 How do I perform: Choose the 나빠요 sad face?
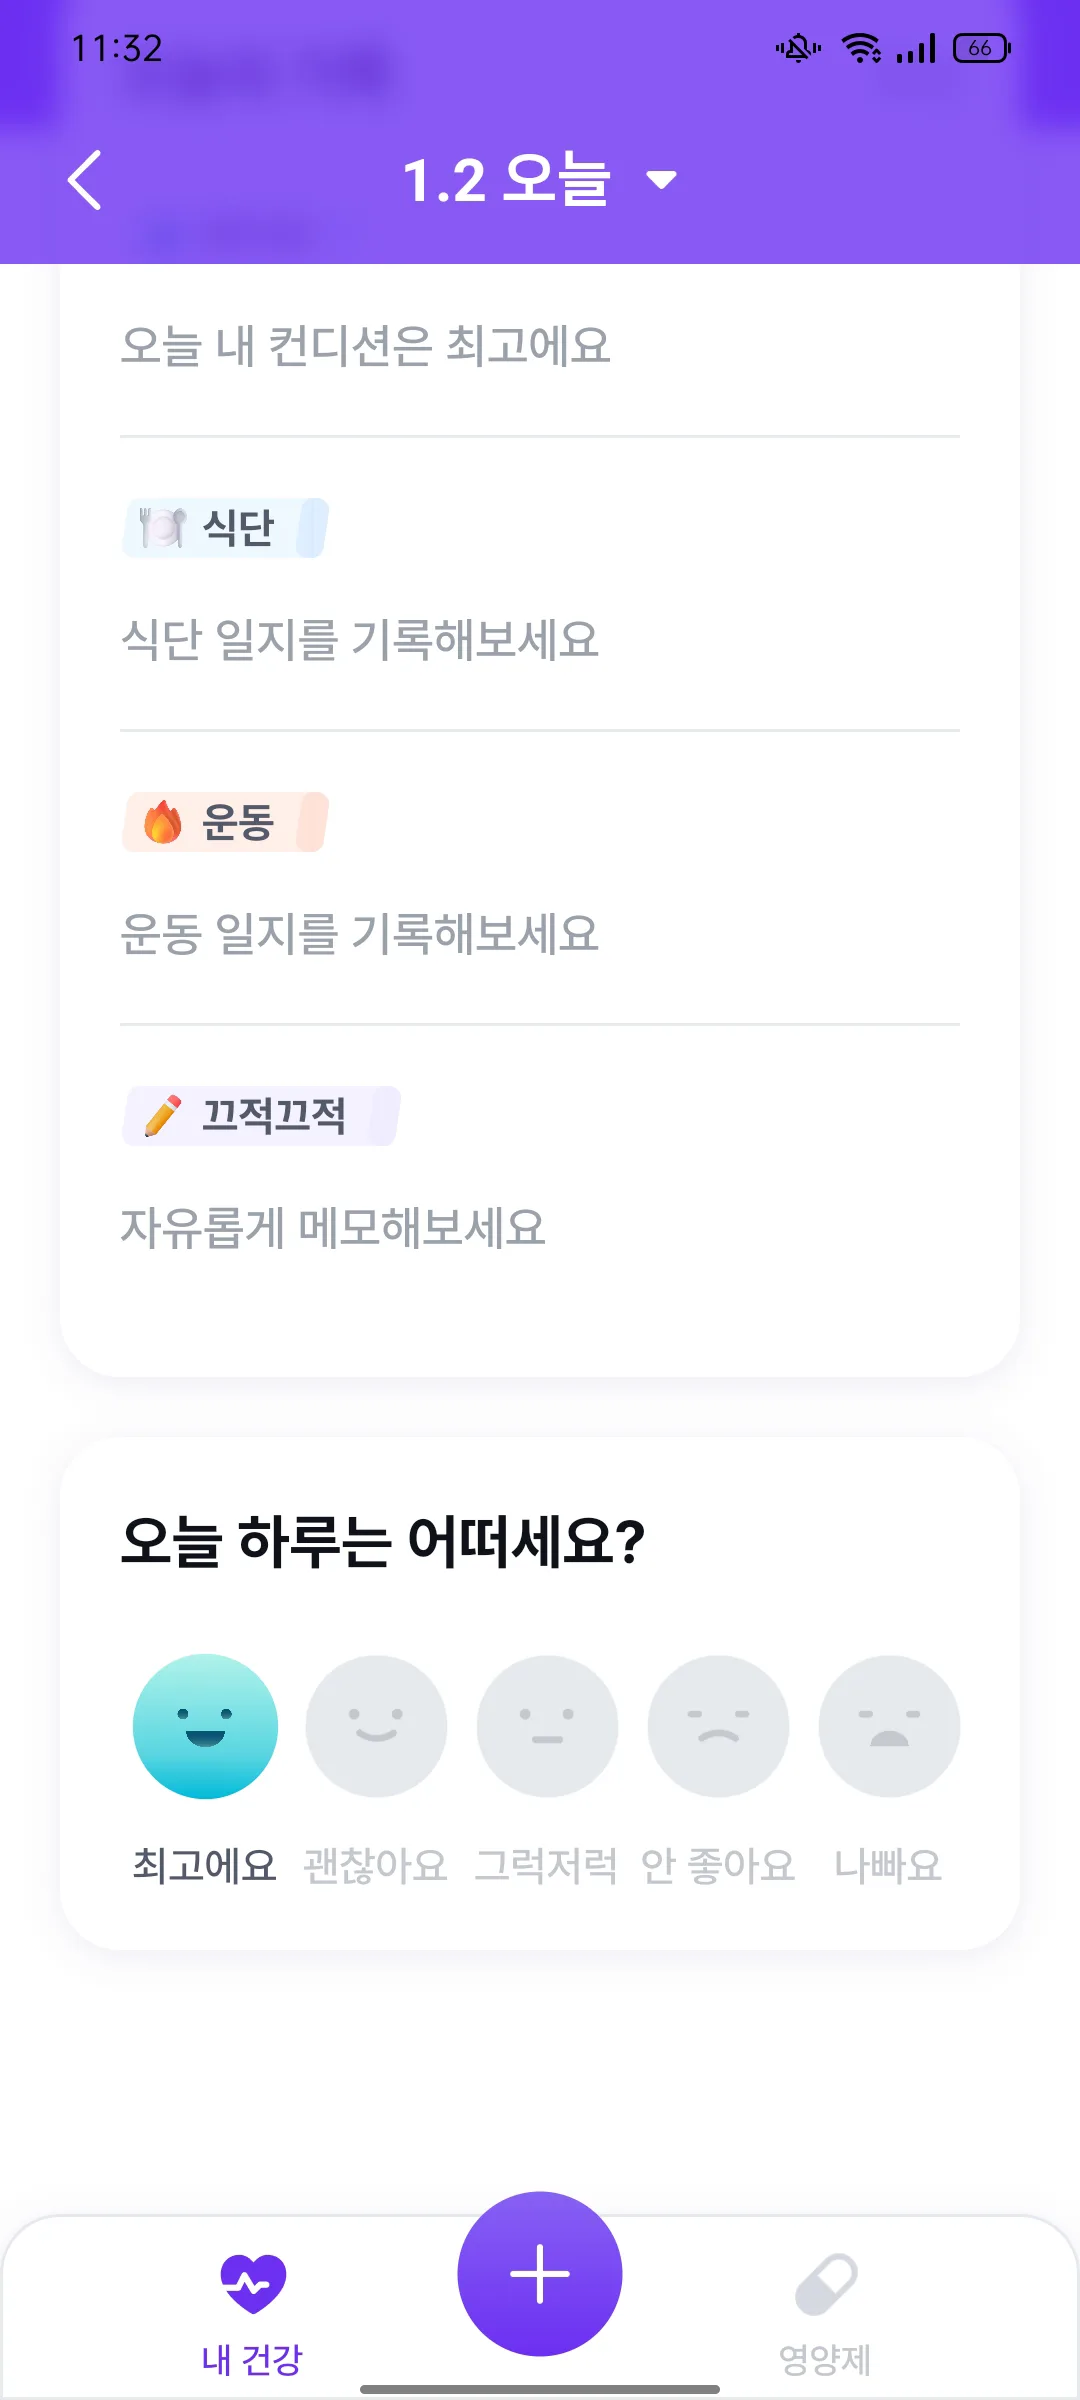889,1726
